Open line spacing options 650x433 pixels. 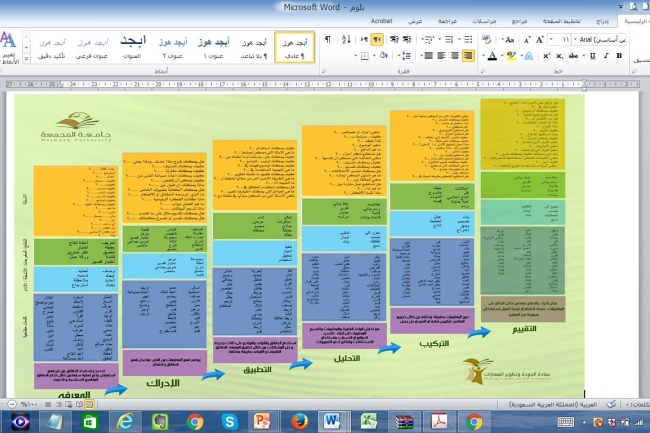[405, 56]
